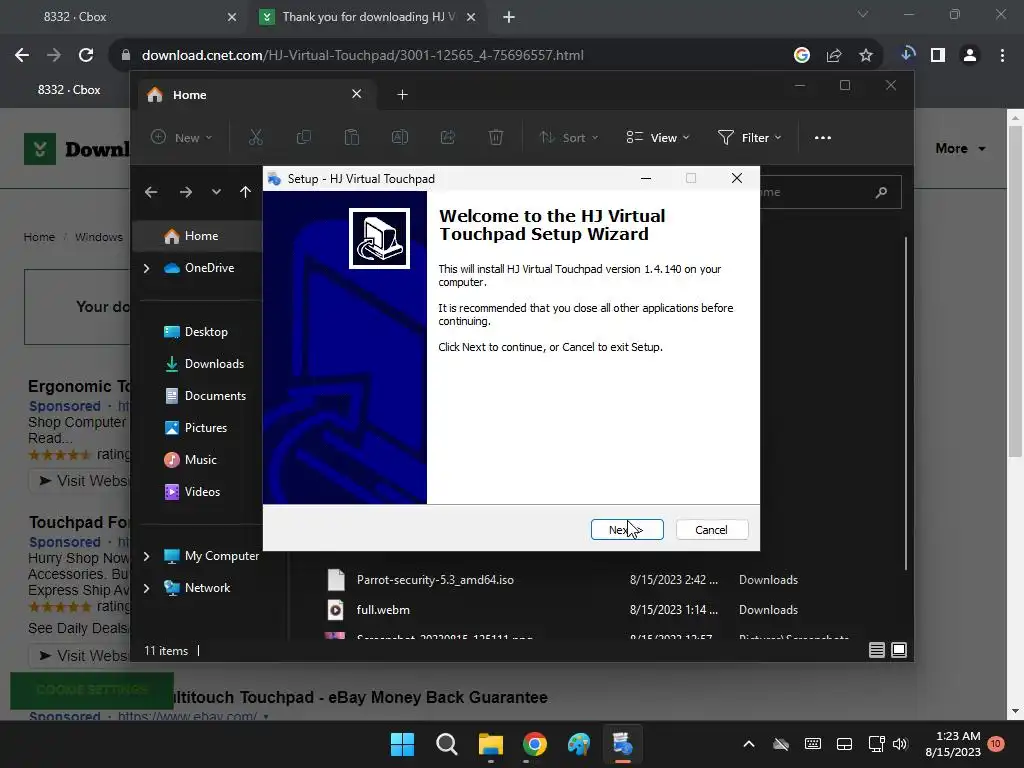Open Chrome three-dot menu
The width and height of the screenshot is (1024, 768).
point(1002,56)
